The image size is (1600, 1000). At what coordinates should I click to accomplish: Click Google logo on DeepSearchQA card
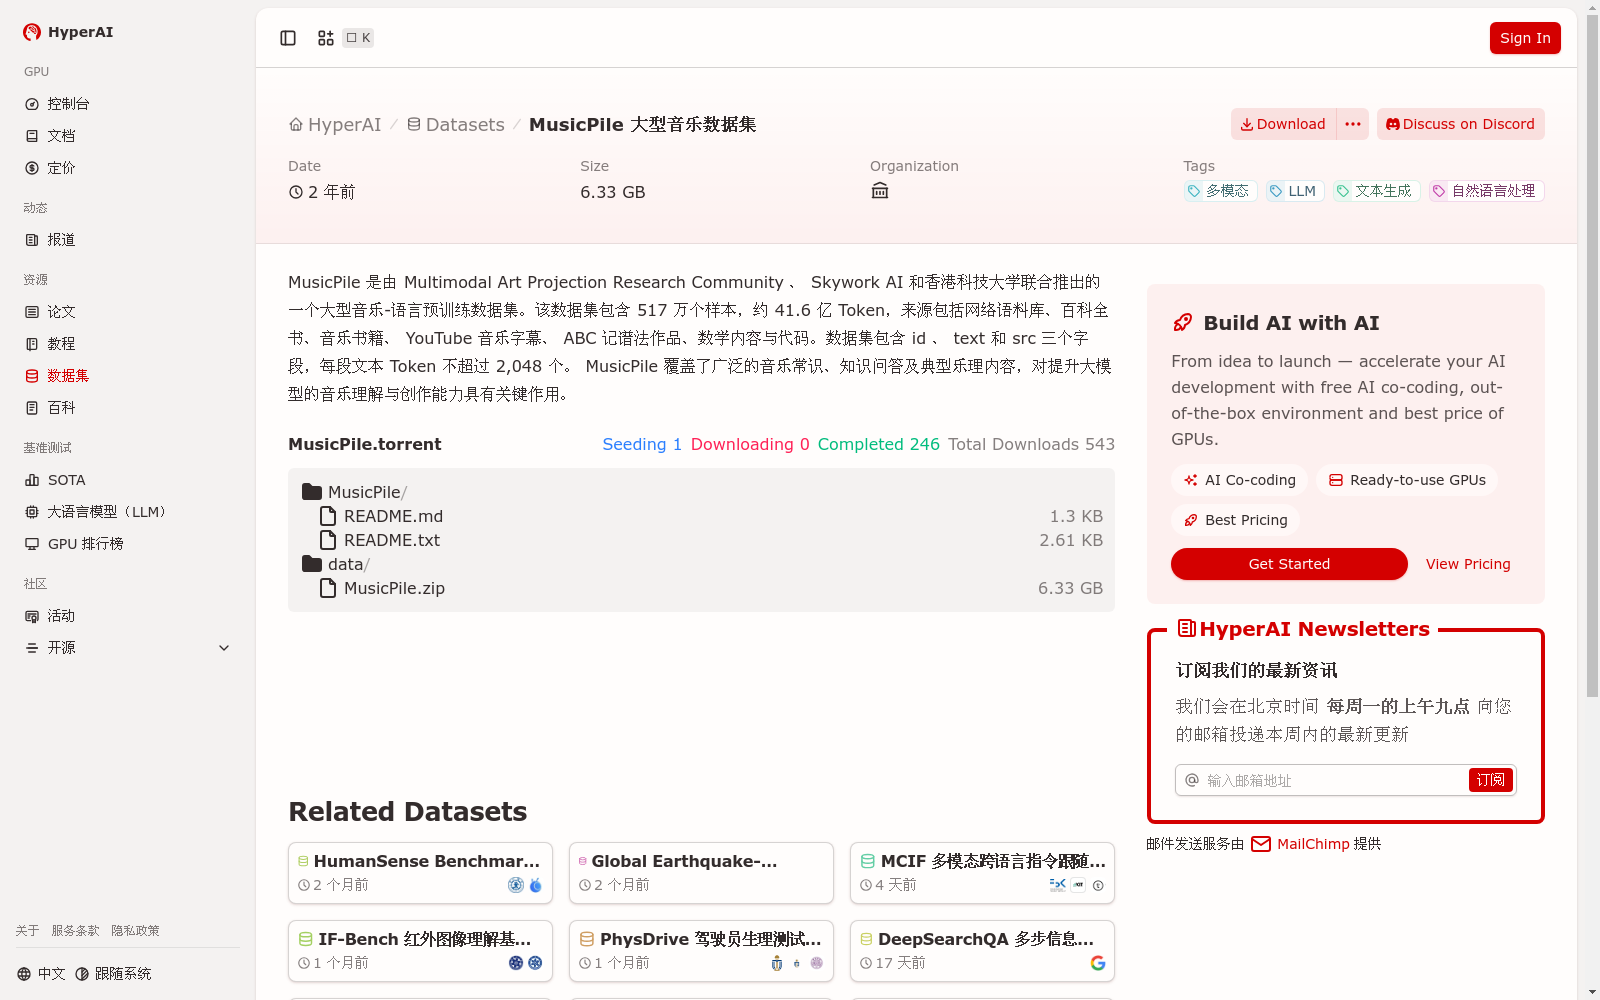point(1098,963)
